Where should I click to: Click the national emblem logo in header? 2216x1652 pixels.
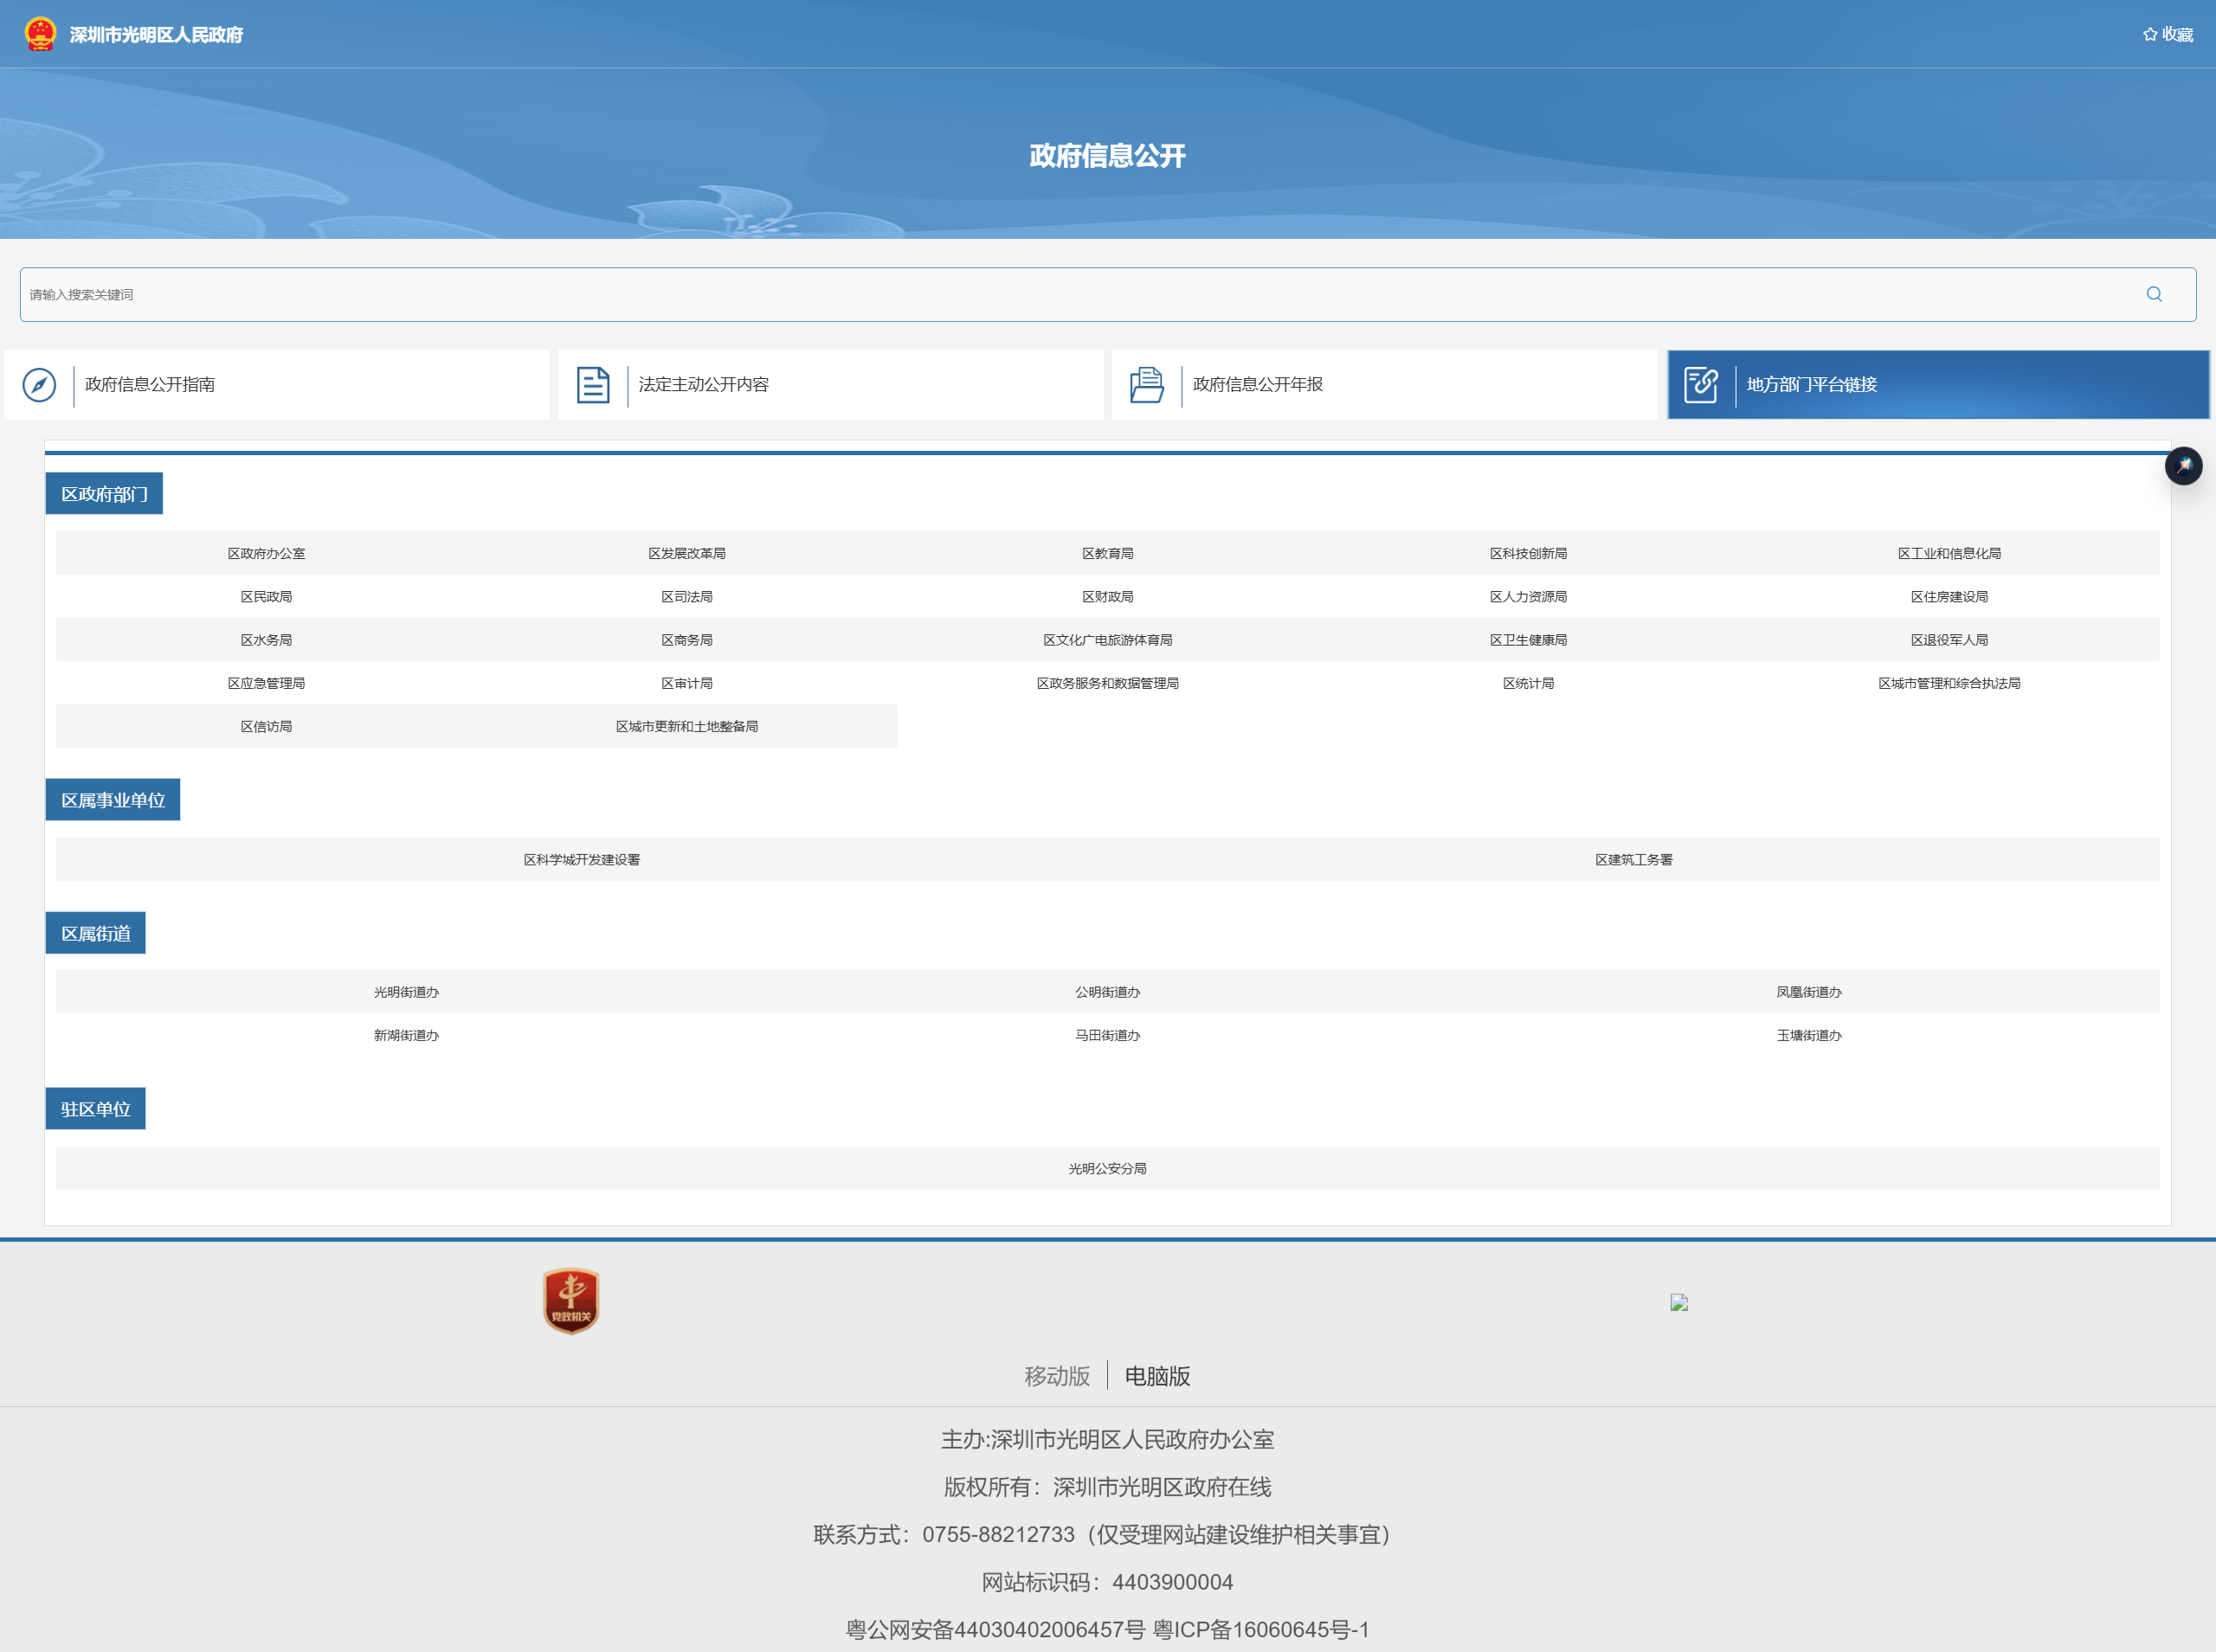[x=41, y=34]
